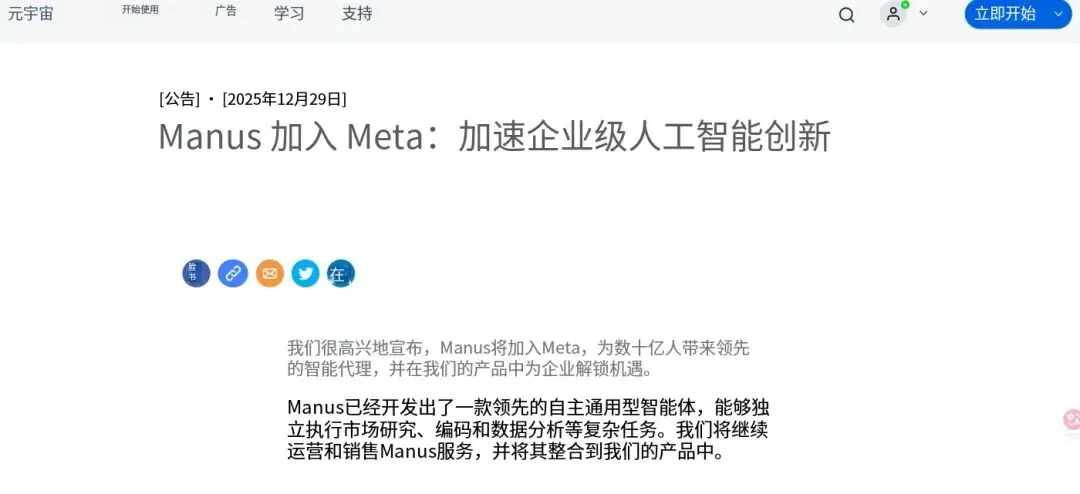1080x494 pixels.
Task: Click the blue 立即开始 button
Action: [1017, 14]
